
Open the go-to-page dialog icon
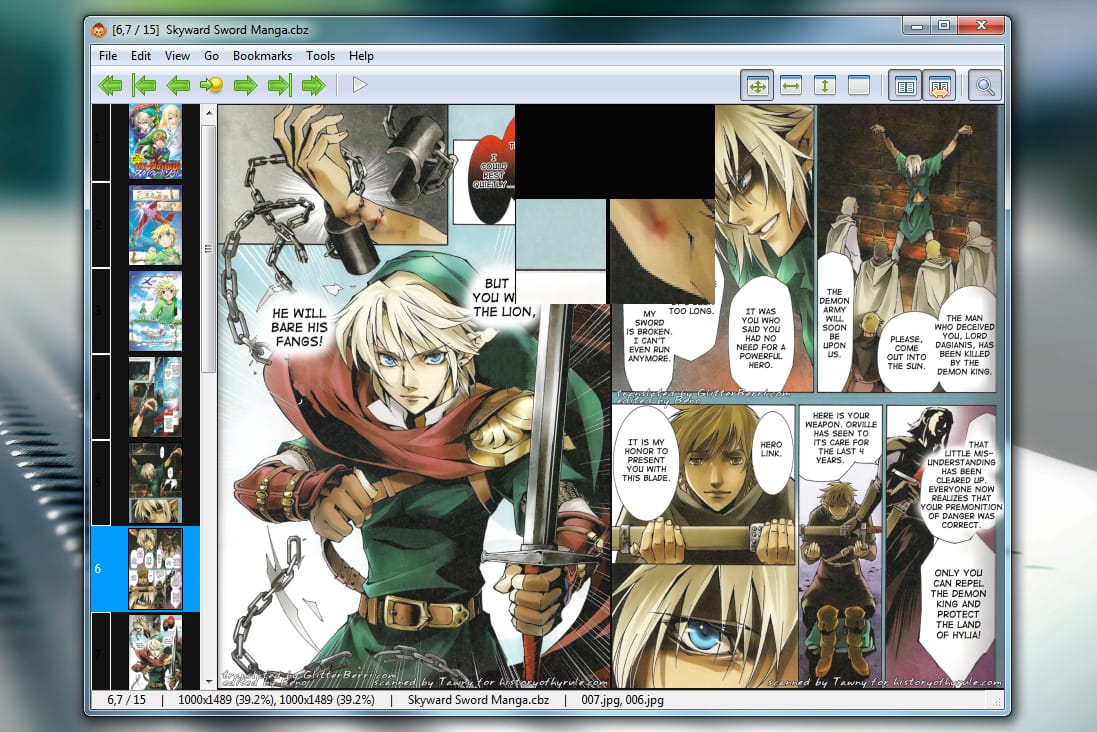click(x=211, y=85)
